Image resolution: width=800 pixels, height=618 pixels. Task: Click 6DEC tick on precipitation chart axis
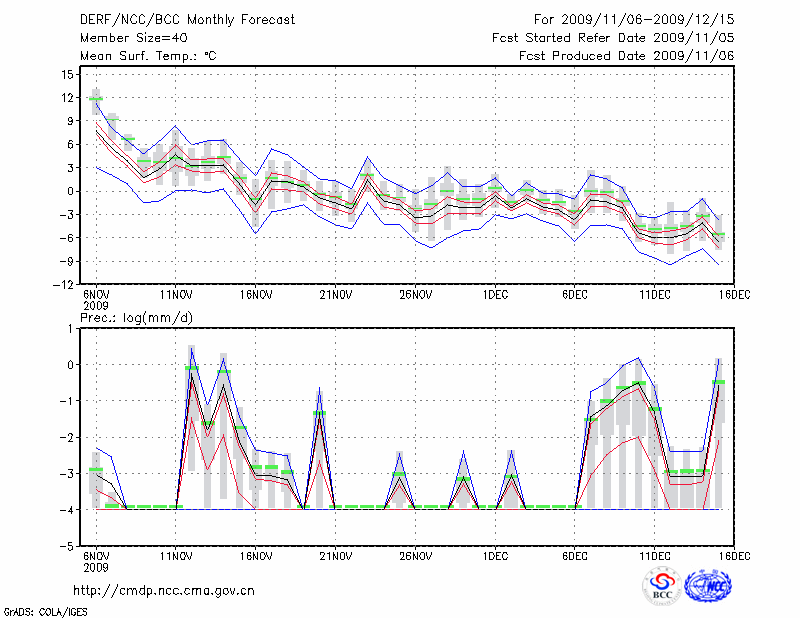(x=575, y=557)
